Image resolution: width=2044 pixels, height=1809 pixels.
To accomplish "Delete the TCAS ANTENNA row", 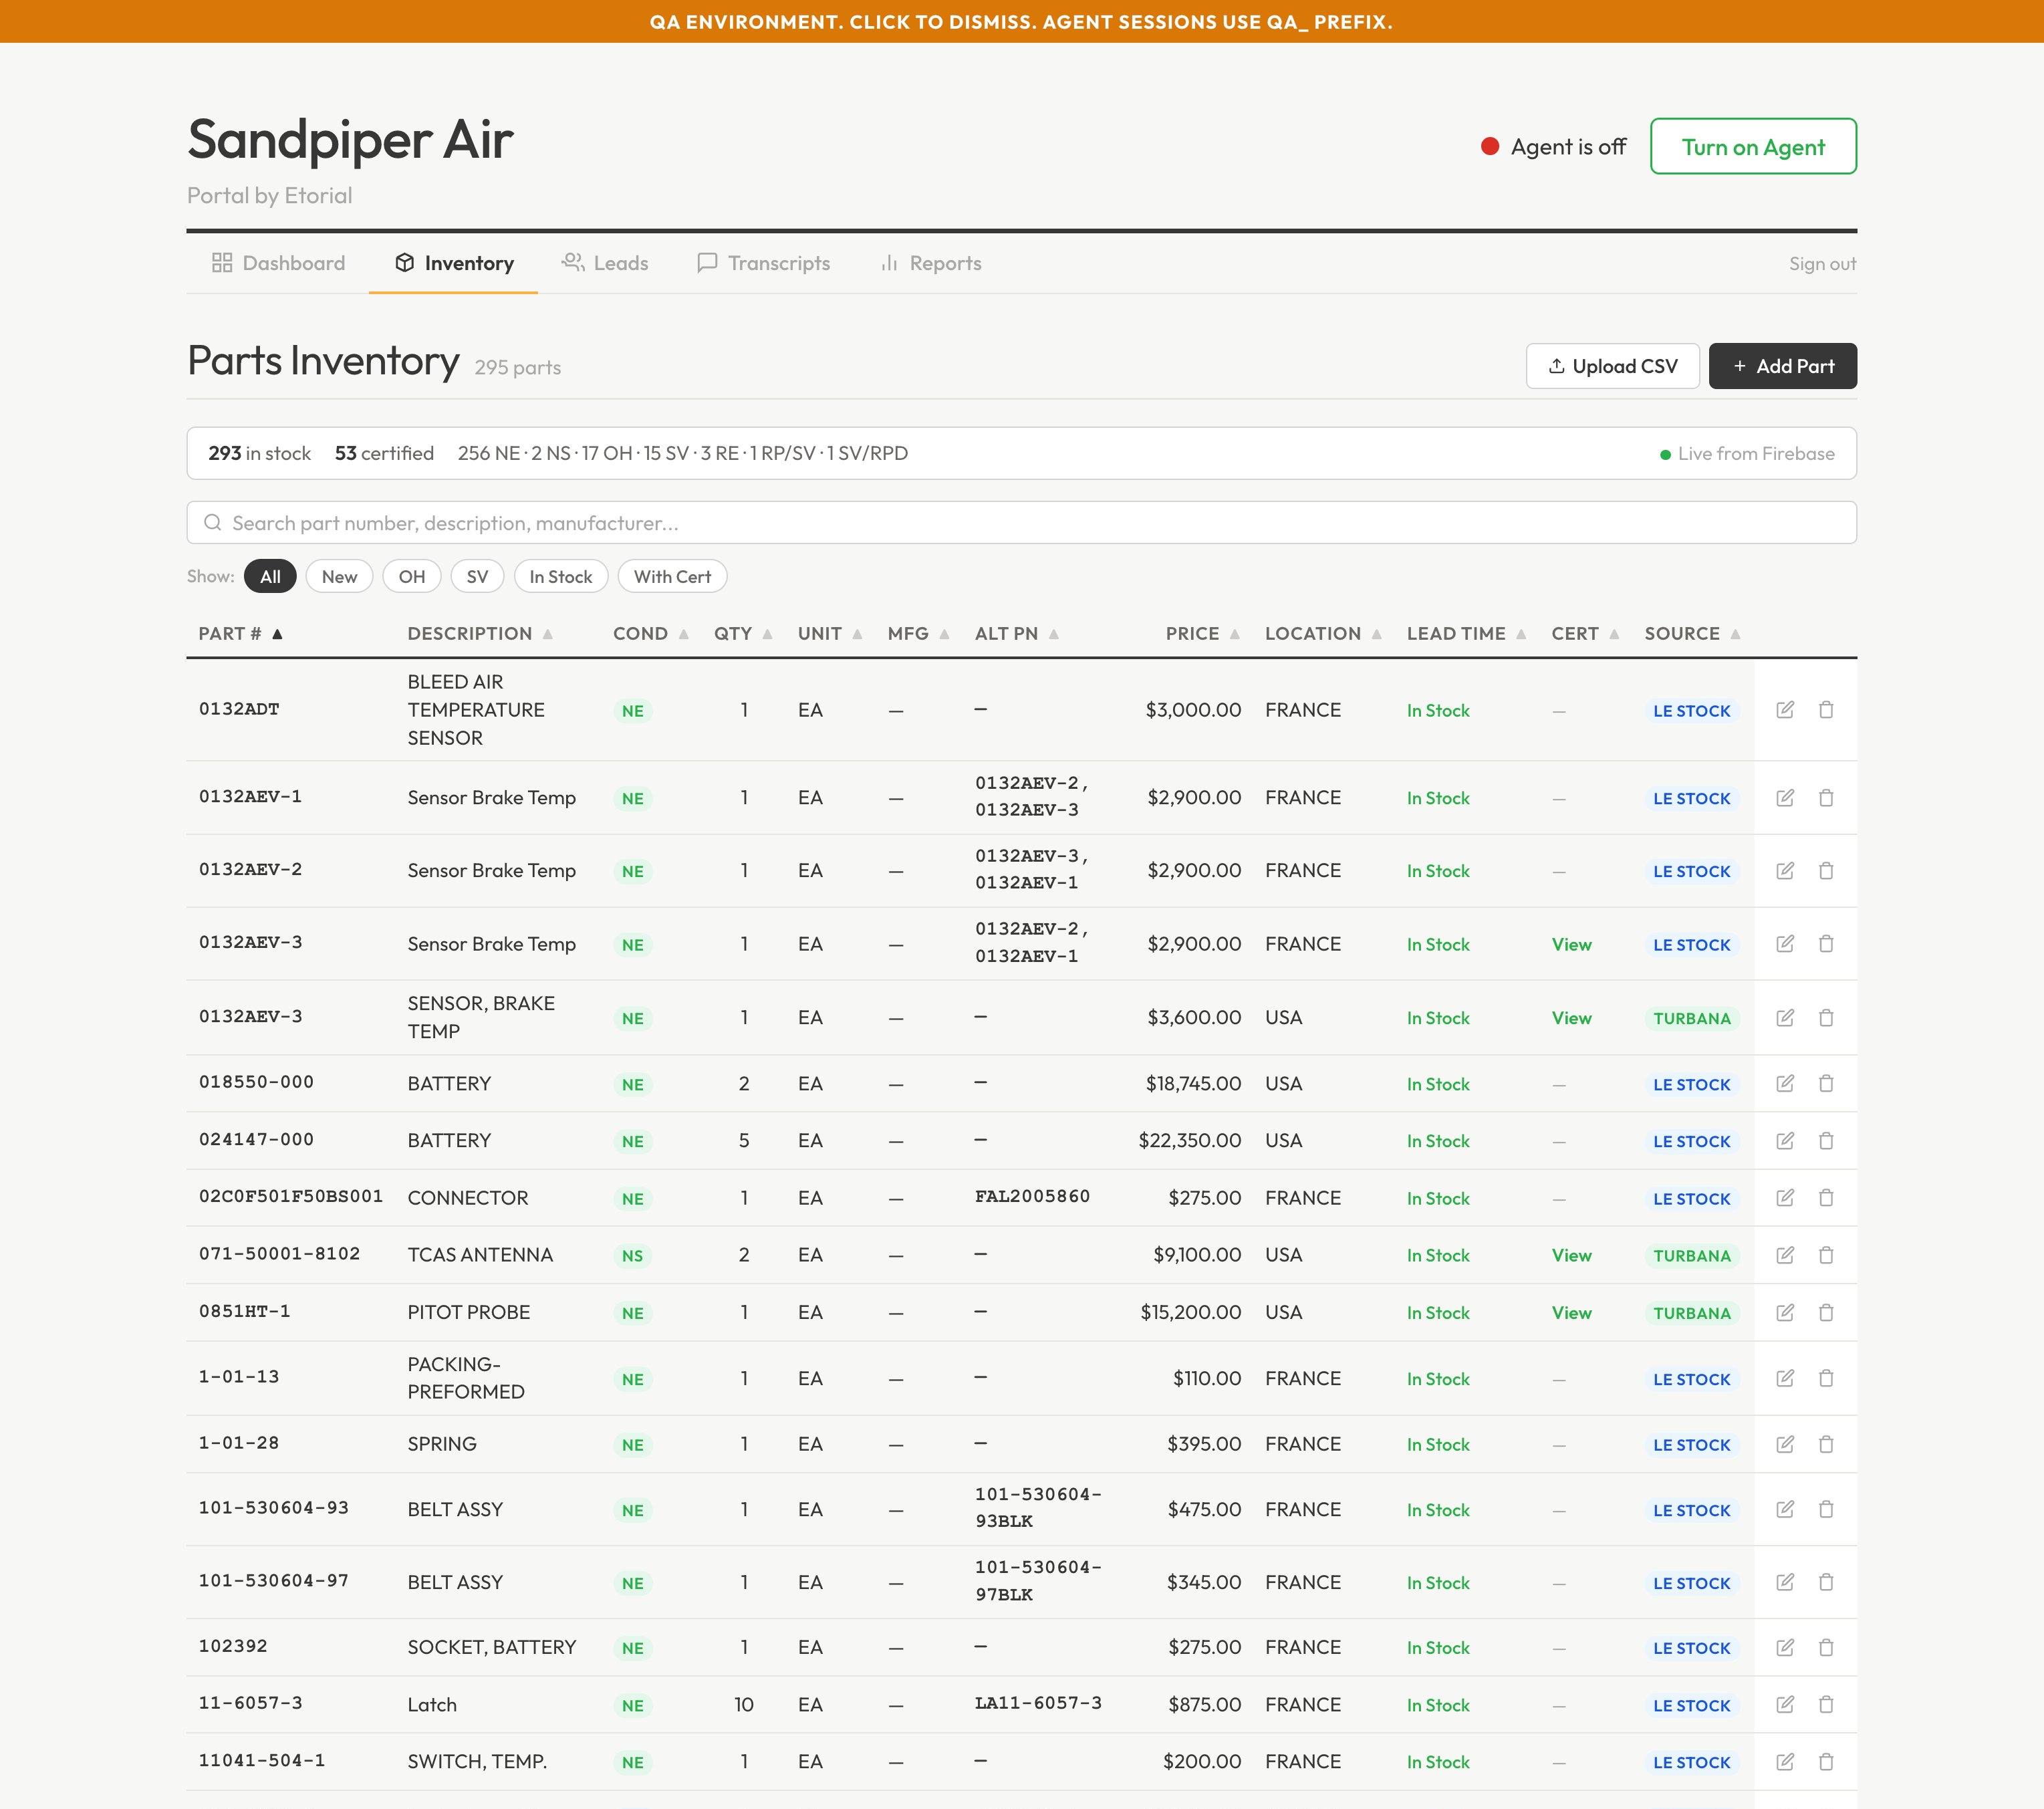I will (1826, 1255).
